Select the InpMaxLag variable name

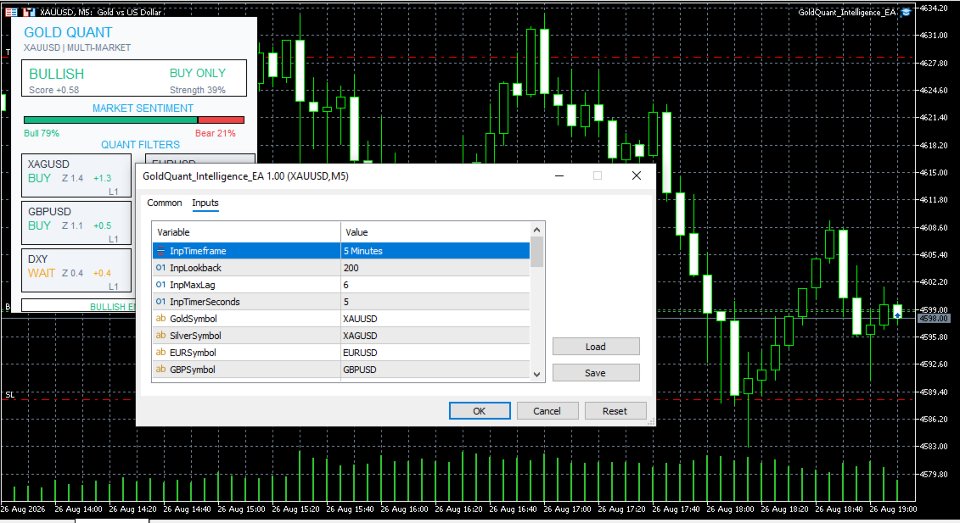[x=192, y=285]
